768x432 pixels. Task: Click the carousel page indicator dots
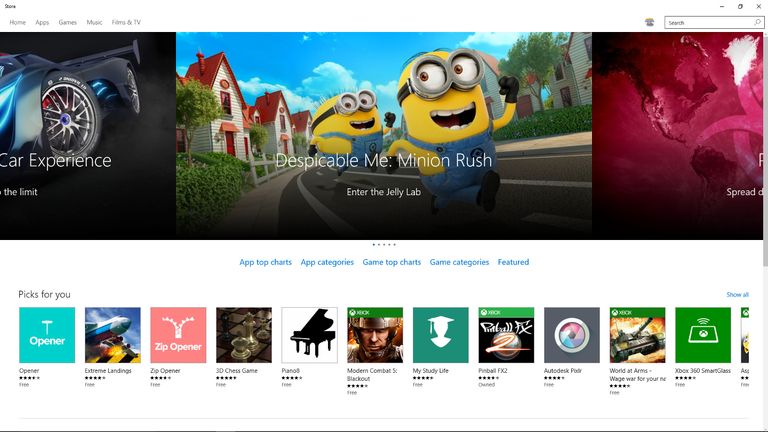point(384,244)
